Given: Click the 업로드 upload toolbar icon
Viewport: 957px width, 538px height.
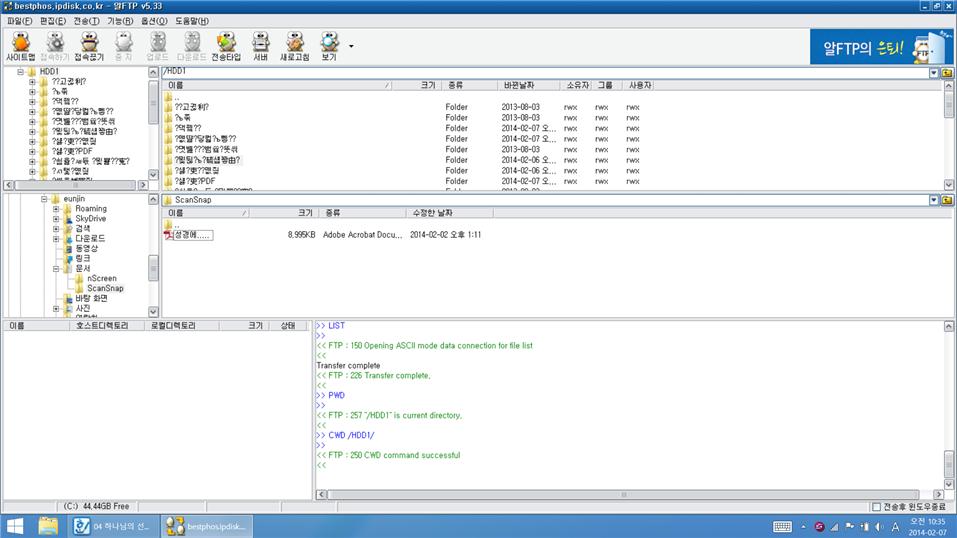Looking at the screenshot, I should tap(157, 46).
